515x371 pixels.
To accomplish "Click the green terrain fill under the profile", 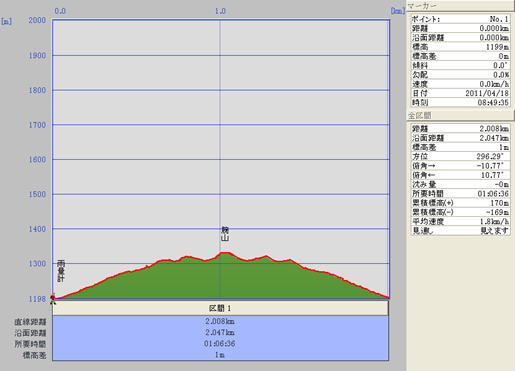I will (220, 282).
